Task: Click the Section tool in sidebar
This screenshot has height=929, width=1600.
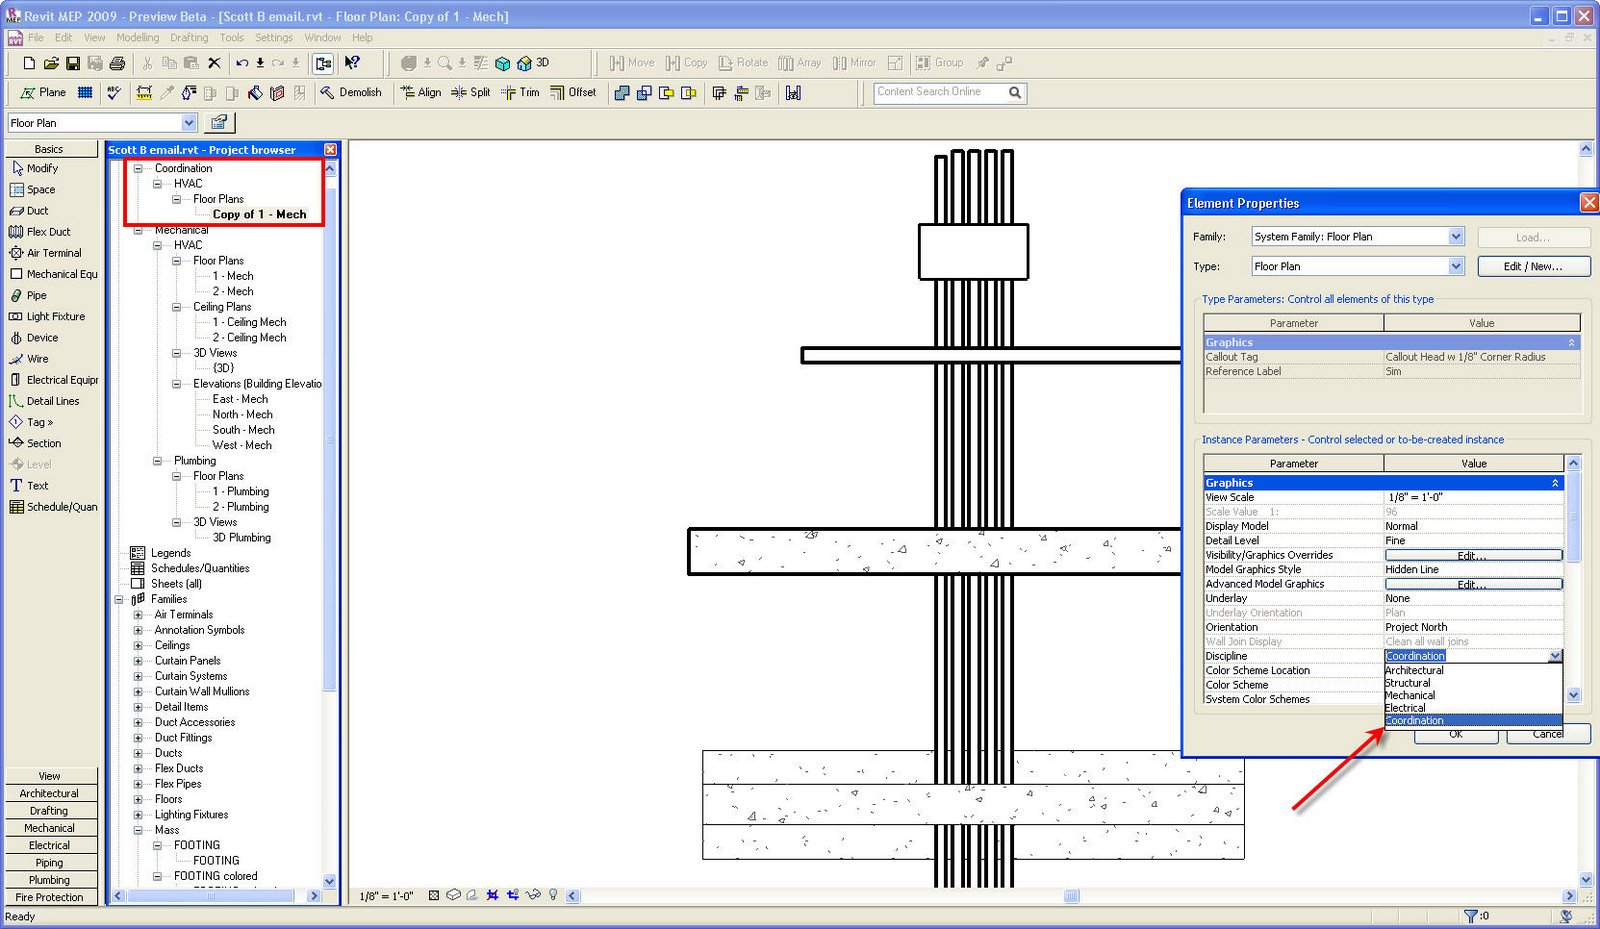Action: click(x=43, y=443)
